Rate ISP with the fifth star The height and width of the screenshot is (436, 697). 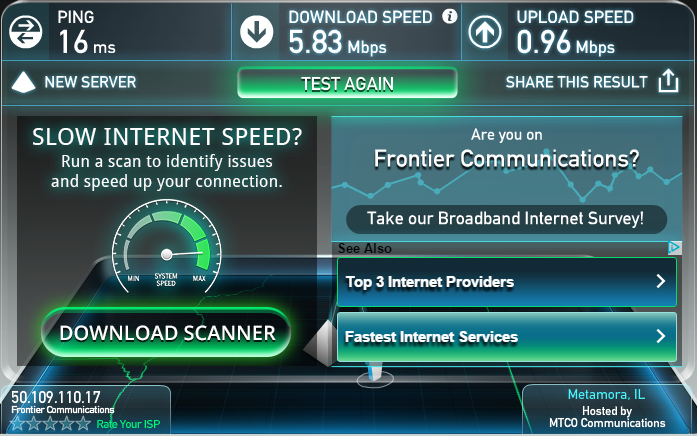[83, 424]
